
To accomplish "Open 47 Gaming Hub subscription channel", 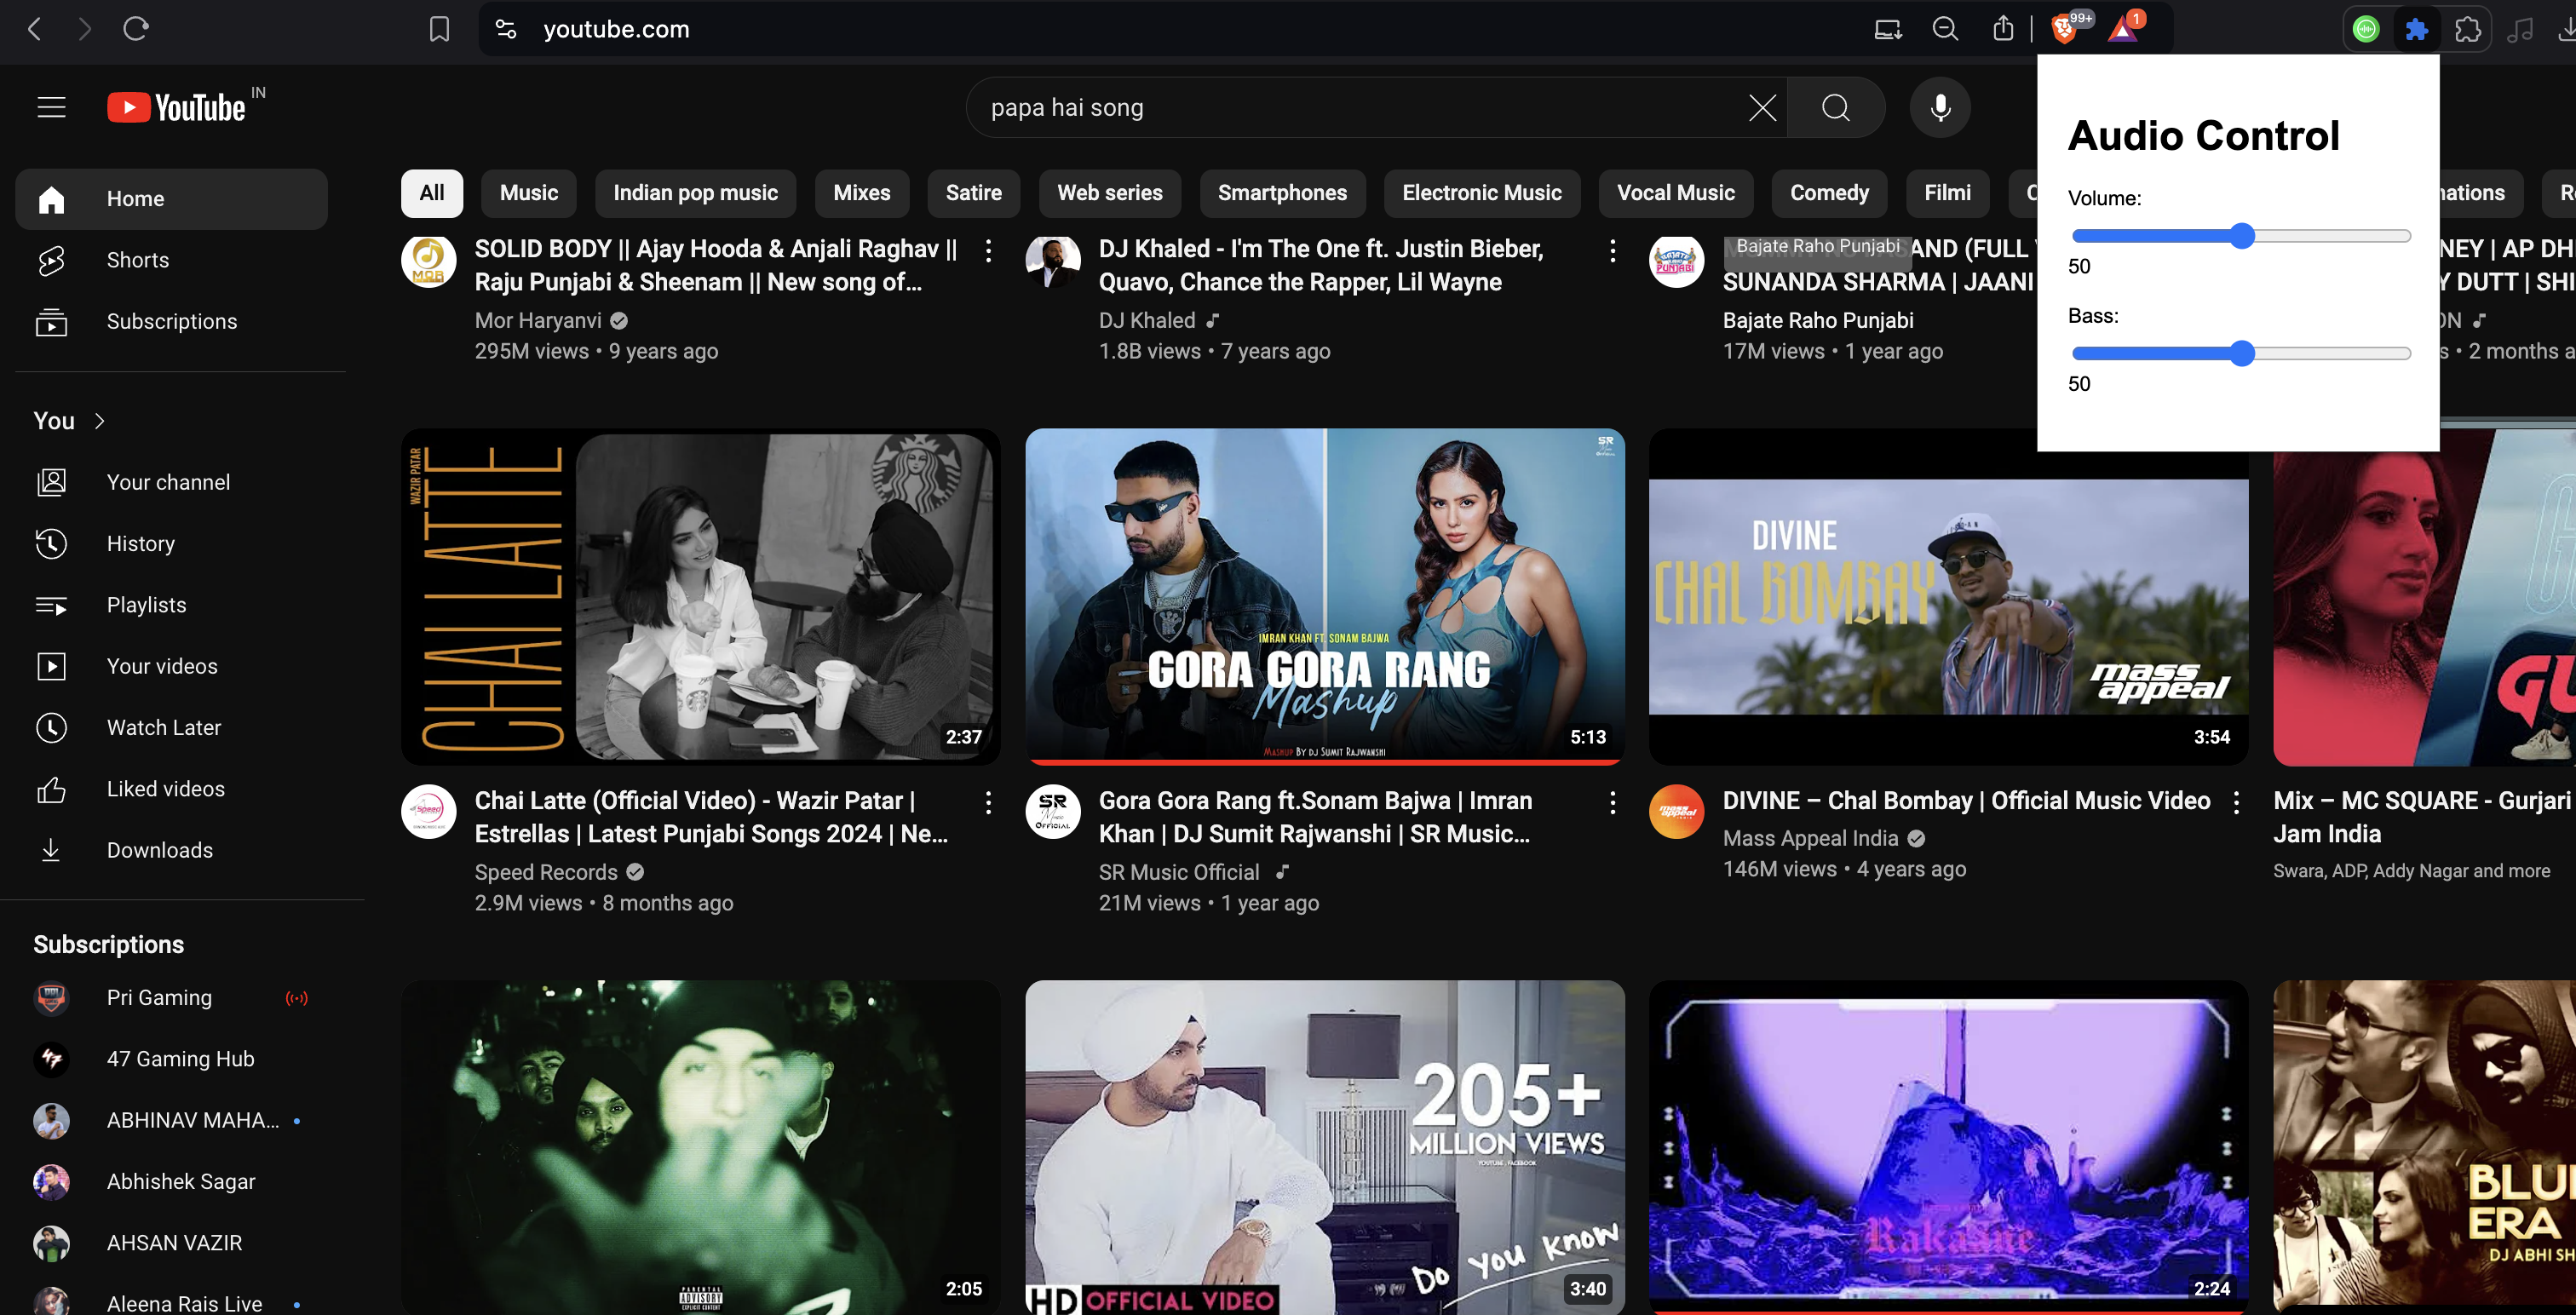I will click(x=171, y=1059).
